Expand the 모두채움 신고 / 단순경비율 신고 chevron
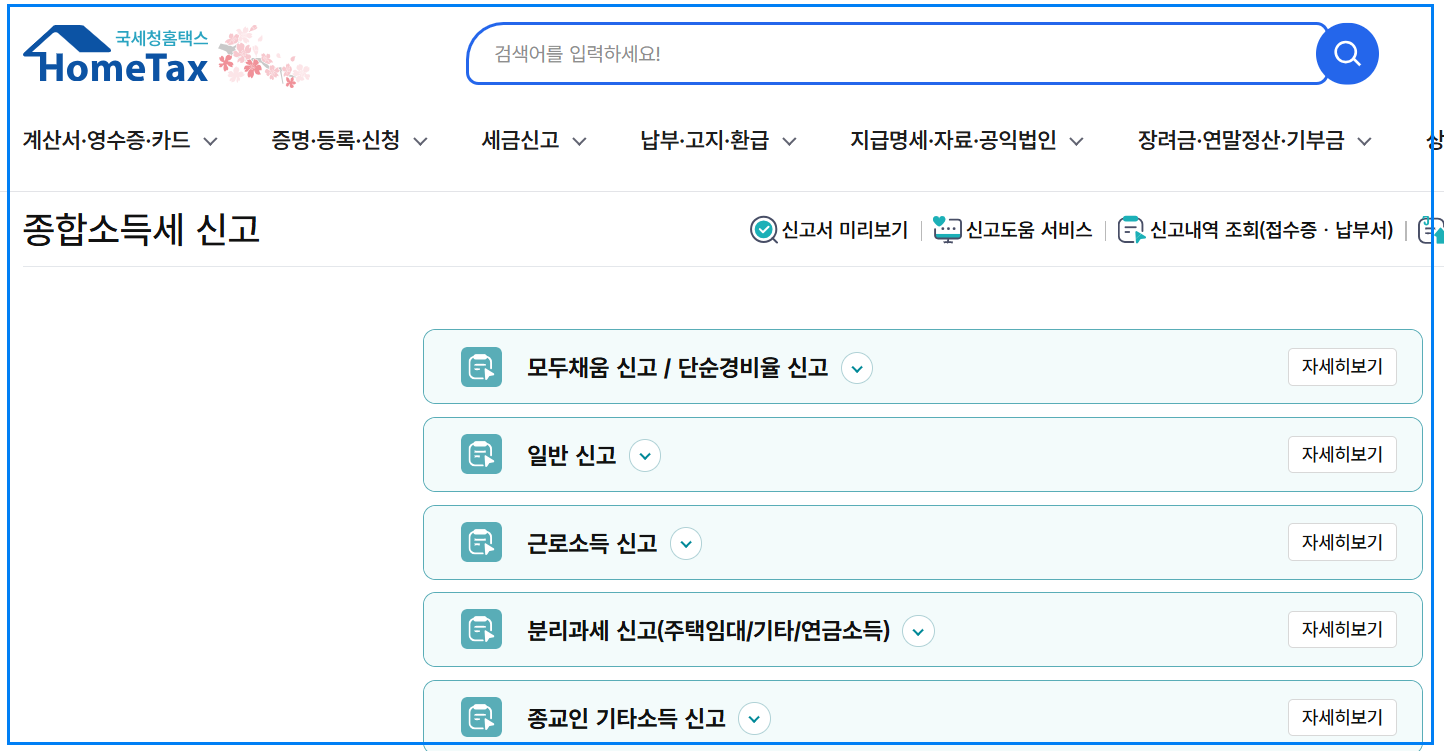 pyautogui.click(x=857, y=369)
